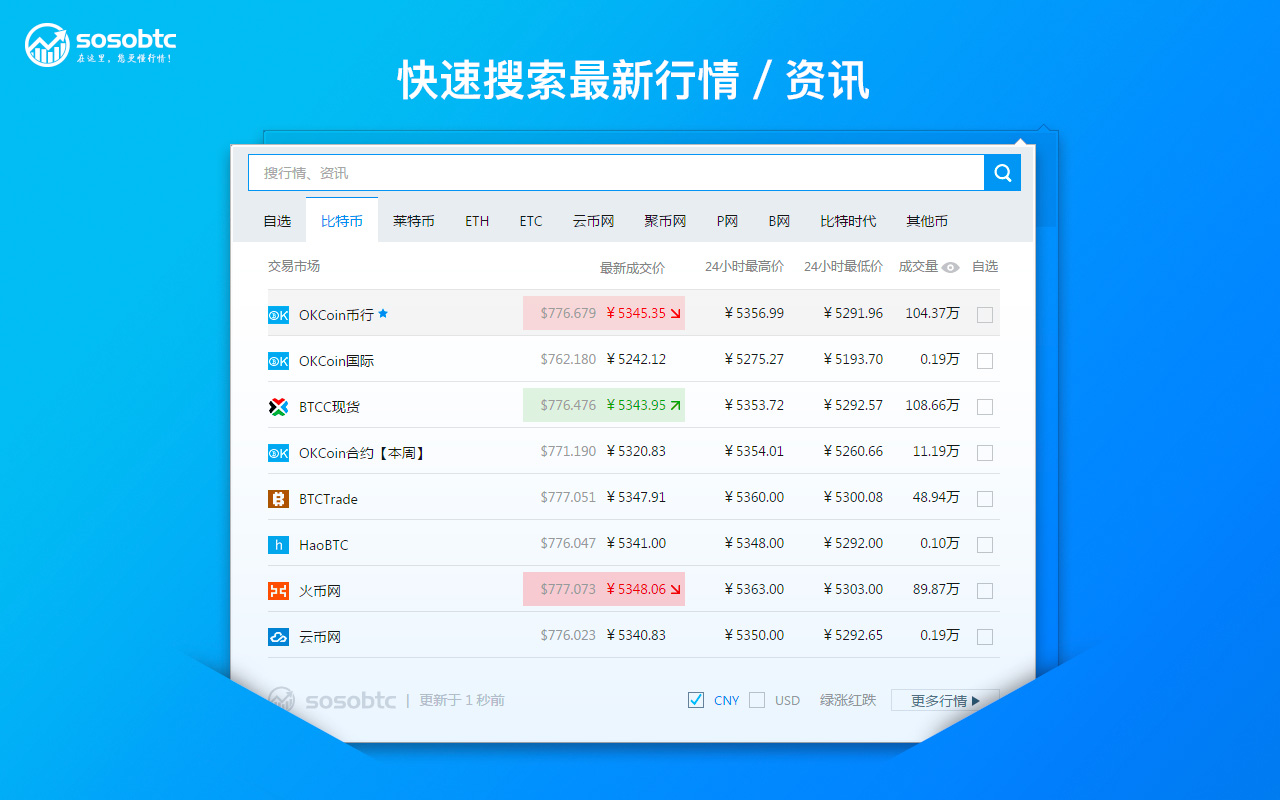Viewport: 1280px width, 800px height.
Task: Check the 自选 box for OKCoin币行
Action: click(x=985, y=315)
